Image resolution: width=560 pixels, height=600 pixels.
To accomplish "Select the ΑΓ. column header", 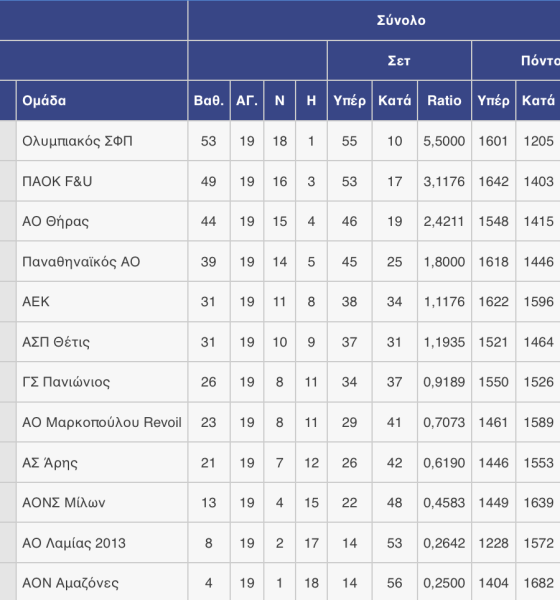I will (247, 101).
